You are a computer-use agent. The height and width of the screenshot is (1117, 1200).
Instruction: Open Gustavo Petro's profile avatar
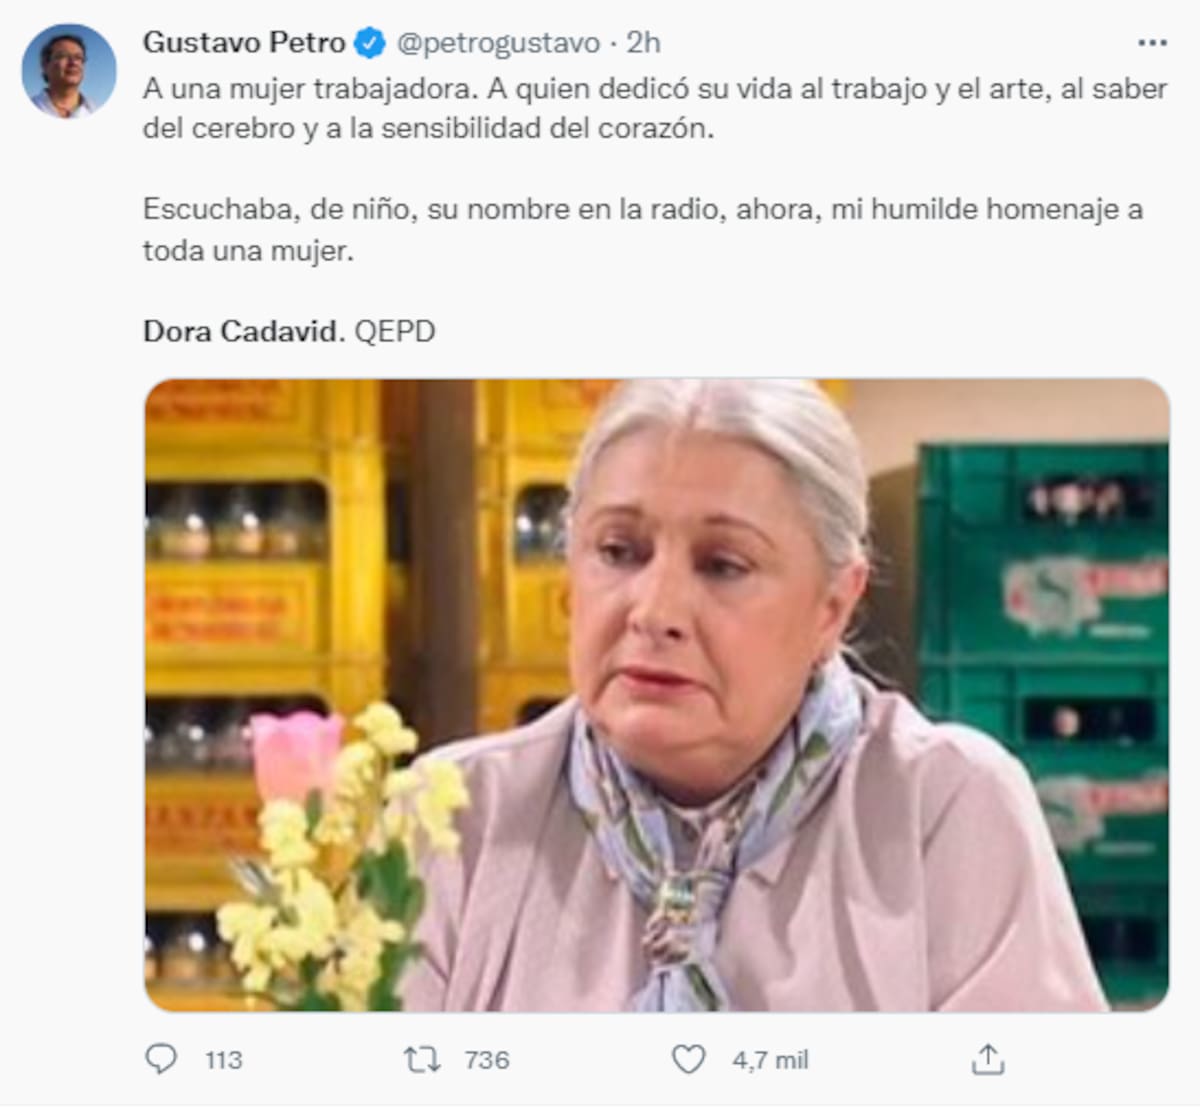pyautogui.click(x=69, y=71)
